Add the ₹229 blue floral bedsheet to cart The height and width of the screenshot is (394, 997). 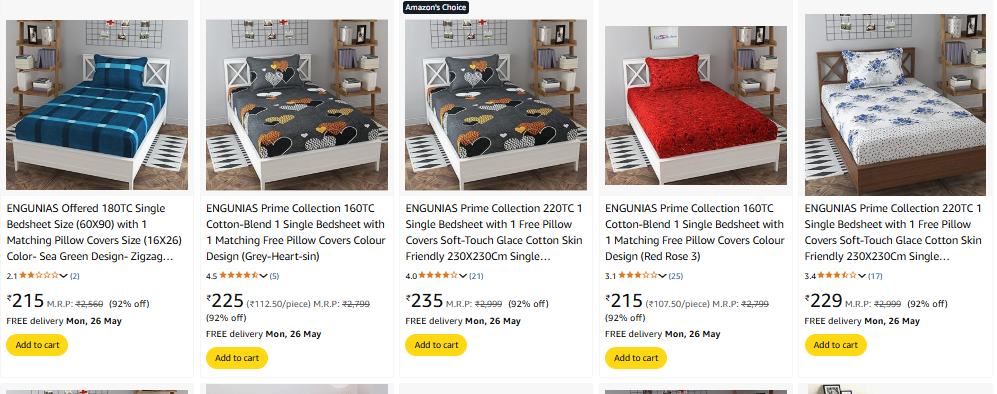tap(835, 345)
